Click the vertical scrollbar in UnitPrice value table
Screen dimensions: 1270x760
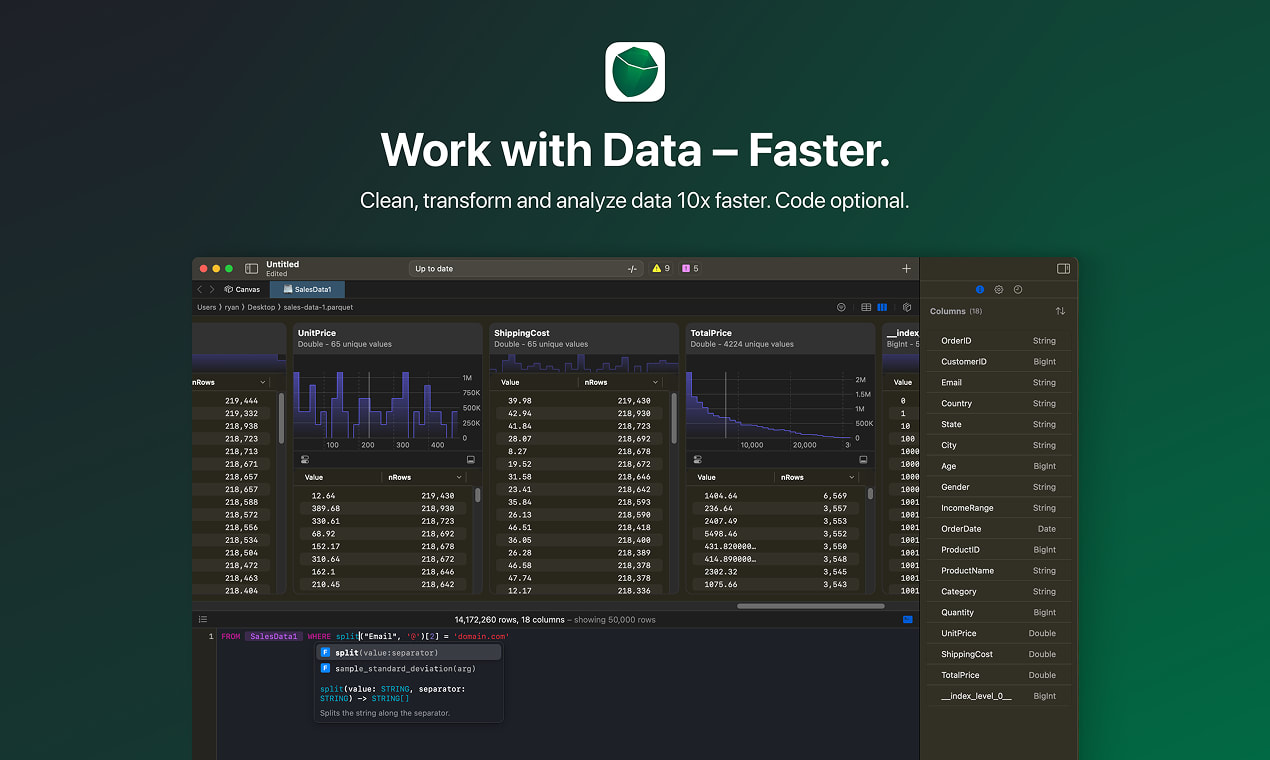click(x=478, y=494)
